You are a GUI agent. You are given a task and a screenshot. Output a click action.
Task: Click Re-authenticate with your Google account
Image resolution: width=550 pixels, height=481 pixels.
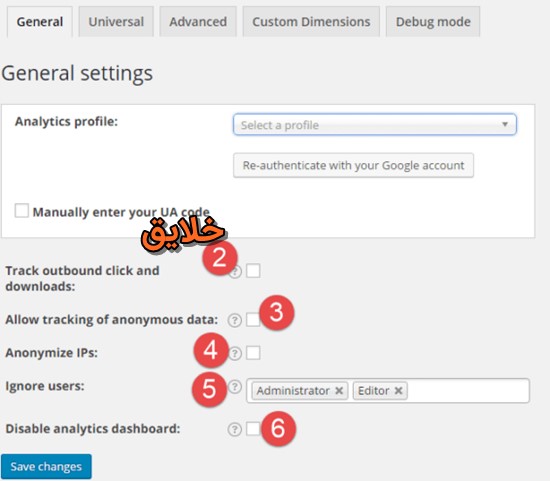[x=354, y=165]
